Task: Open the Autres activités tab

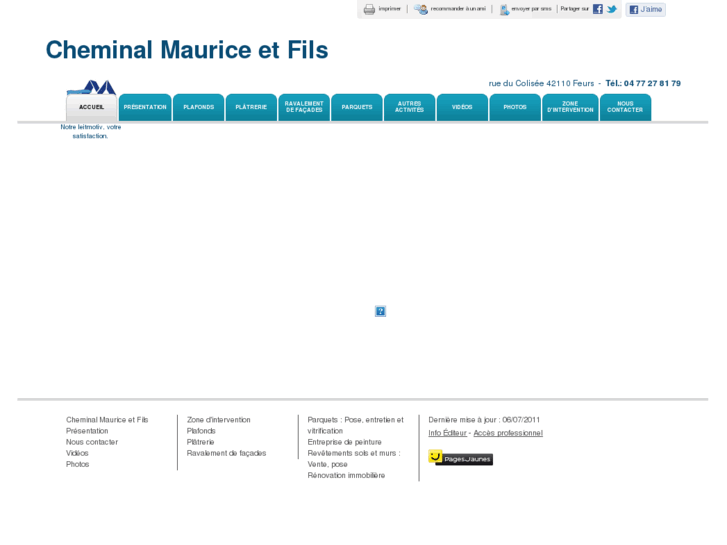Action: (409, 108)
